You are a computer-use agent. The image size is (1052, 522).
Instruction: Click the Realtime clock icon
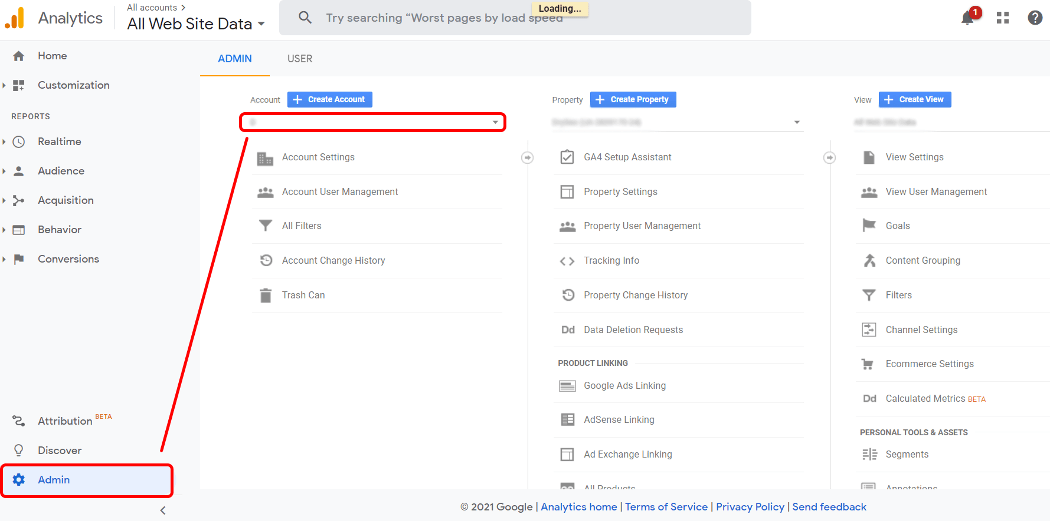click(19, 142)
